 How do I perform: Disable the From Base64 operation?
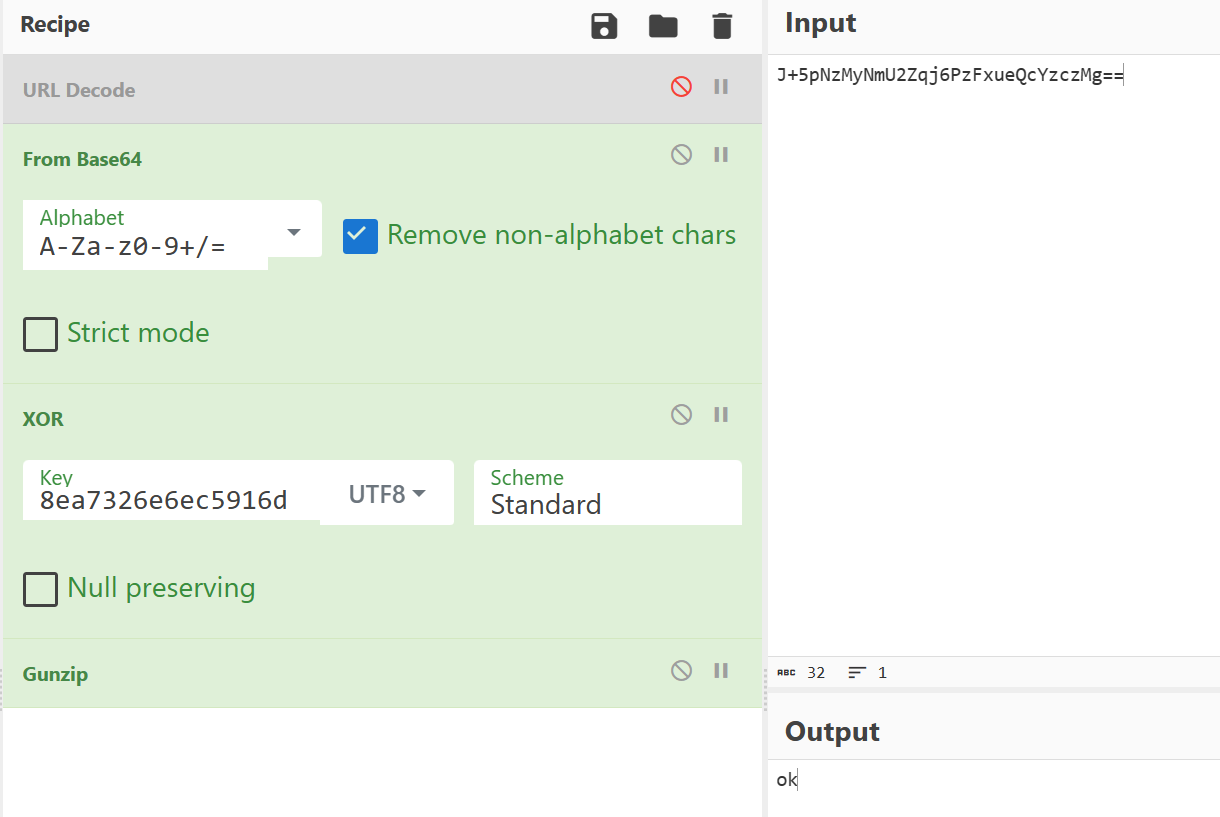tap(681, 155)
